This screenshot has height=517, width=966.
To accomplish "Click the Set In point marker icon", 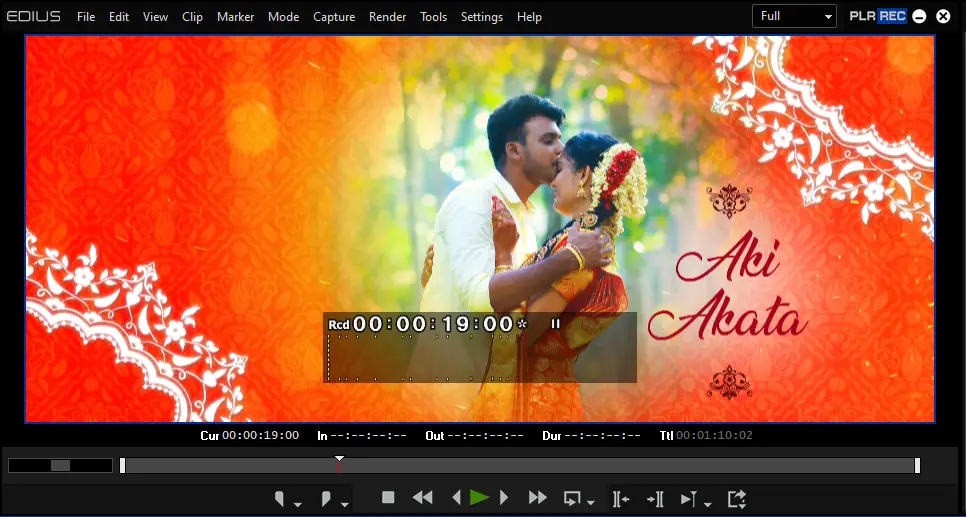I will click(x=280, y=499).
